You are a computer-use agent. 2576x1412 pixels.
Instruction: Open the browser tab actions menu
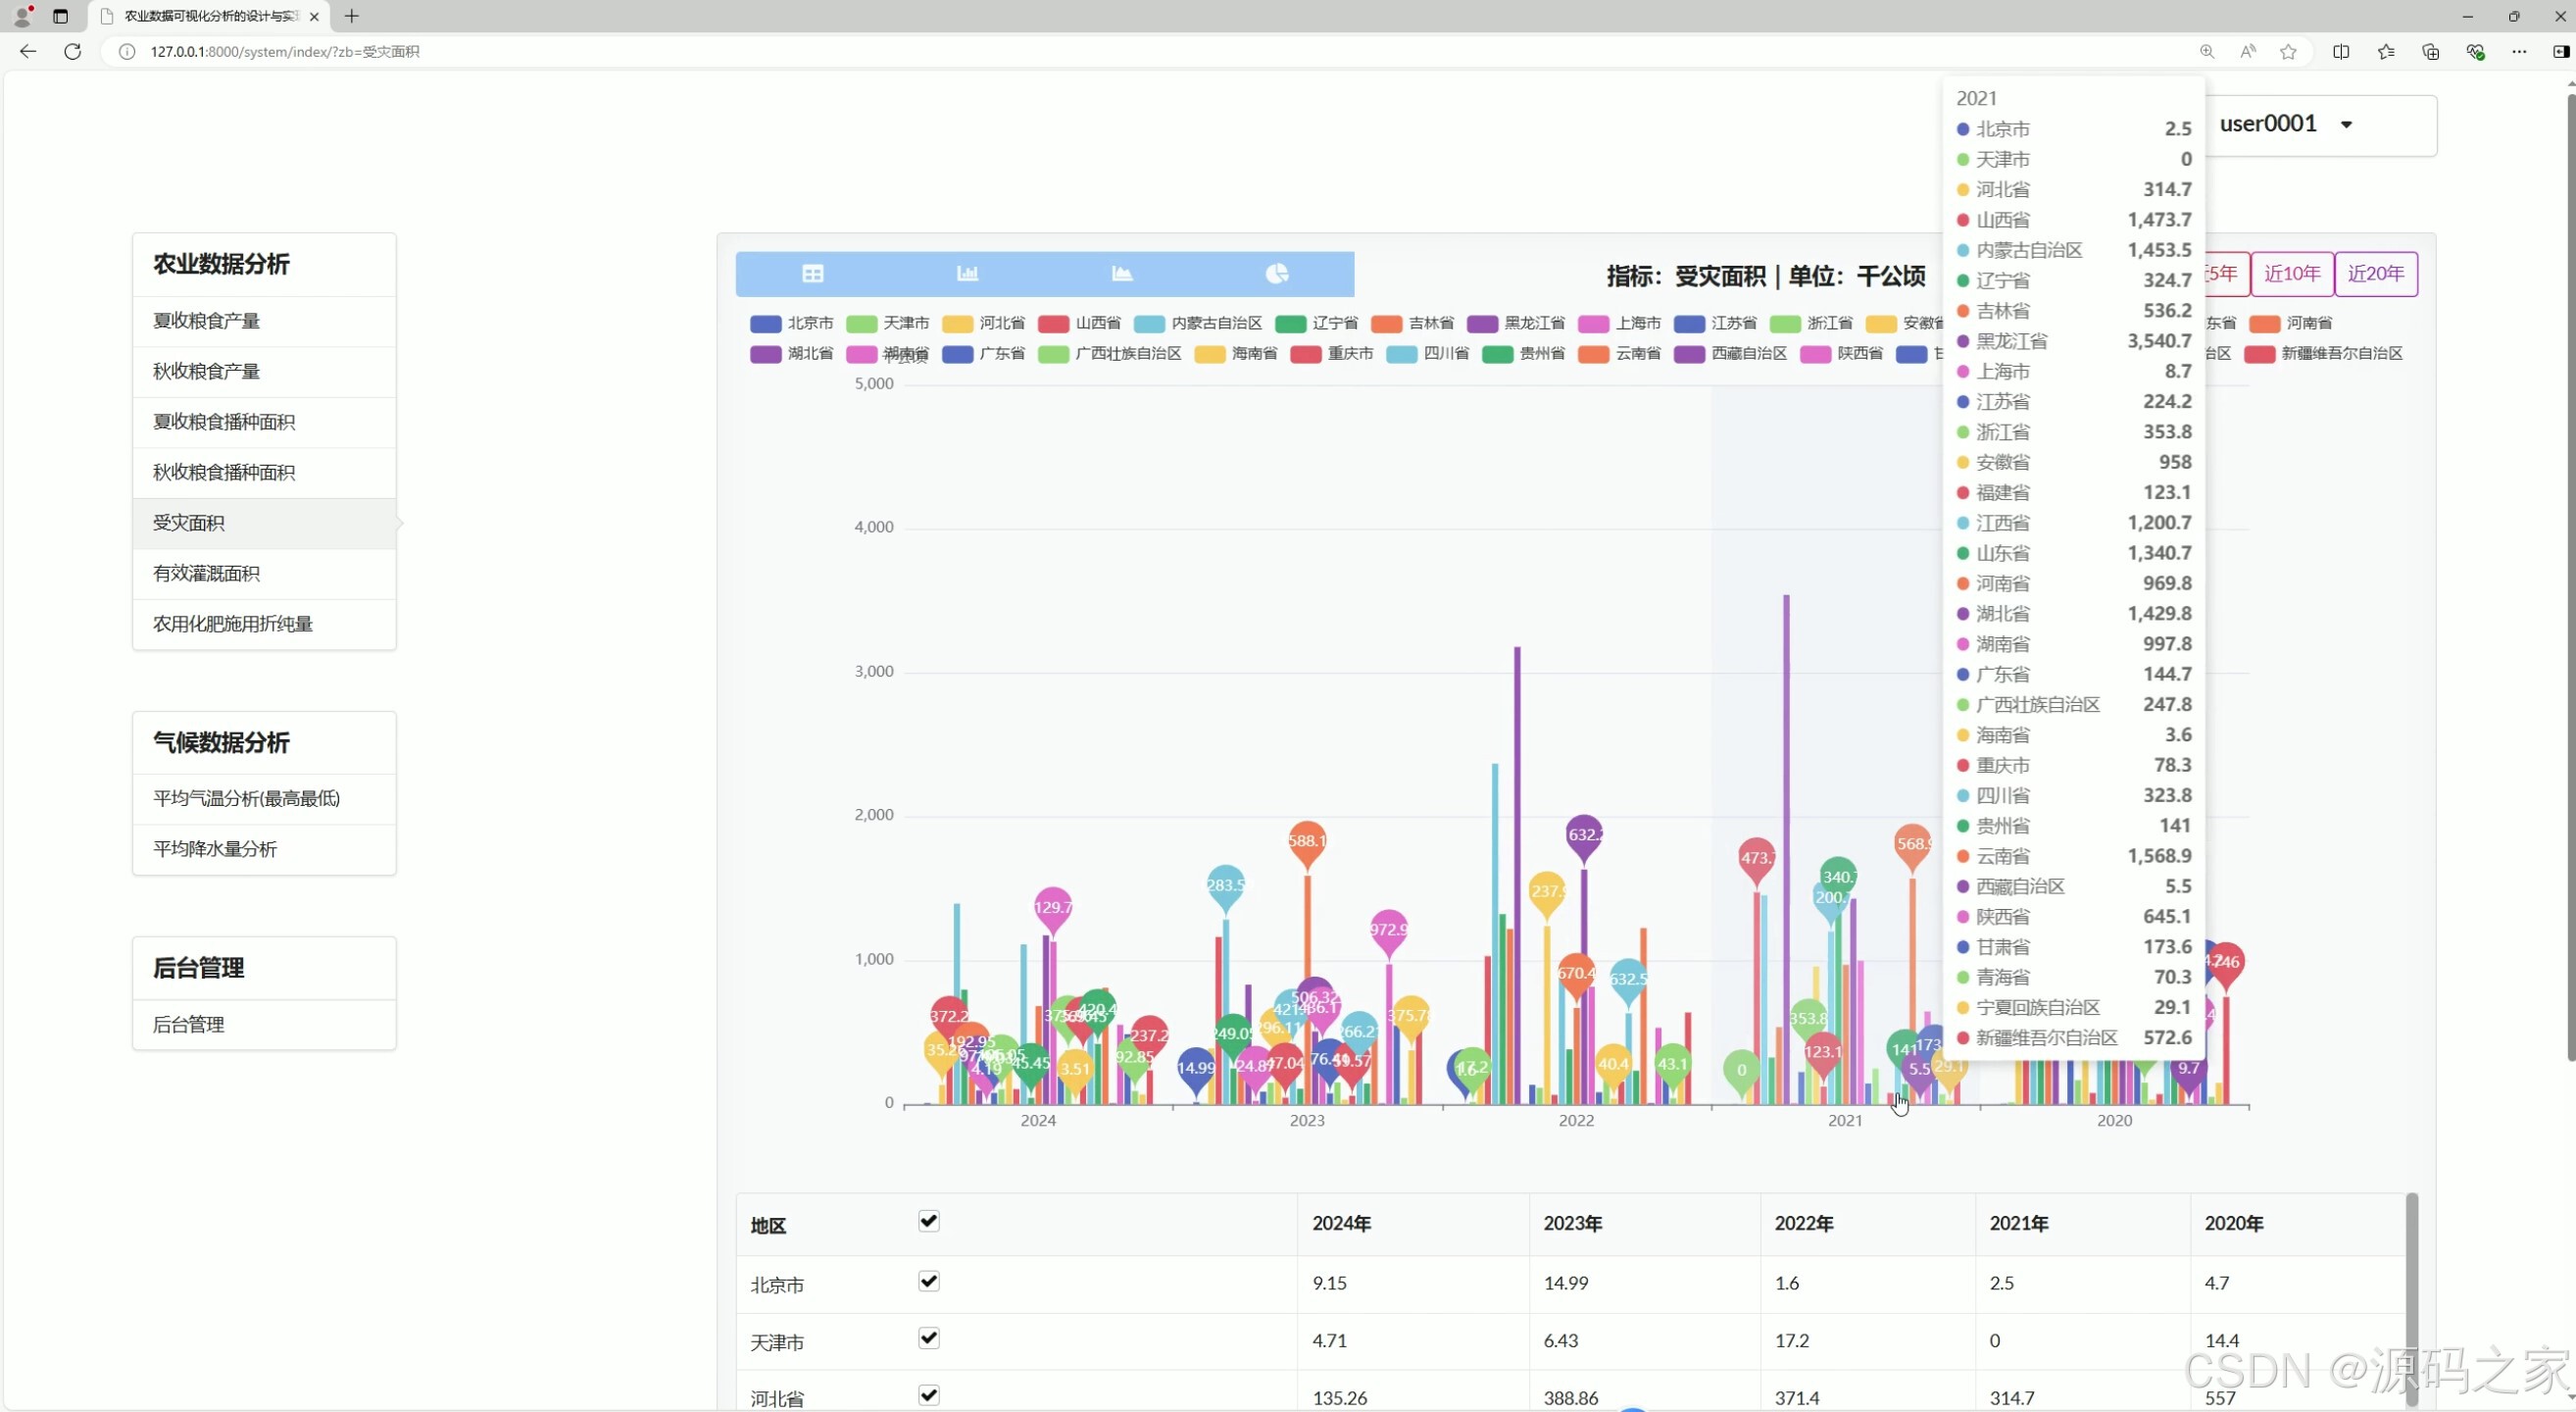click(x=61, y=16)
